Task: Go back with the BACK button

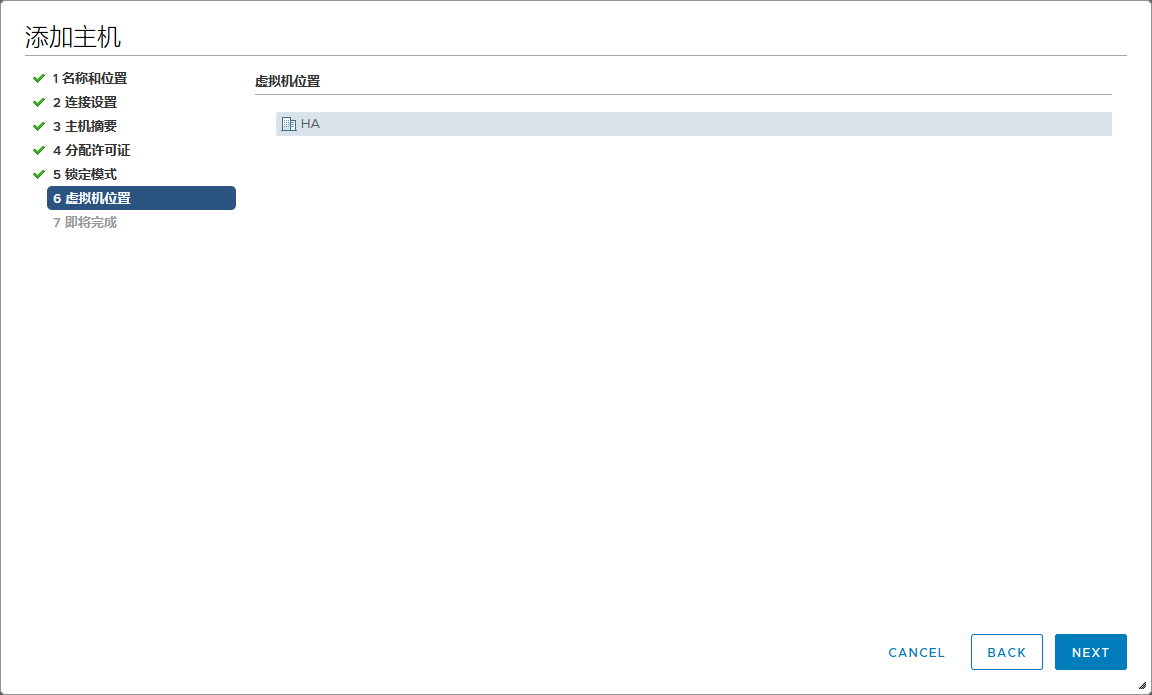Action: (x=1006, y=652)
